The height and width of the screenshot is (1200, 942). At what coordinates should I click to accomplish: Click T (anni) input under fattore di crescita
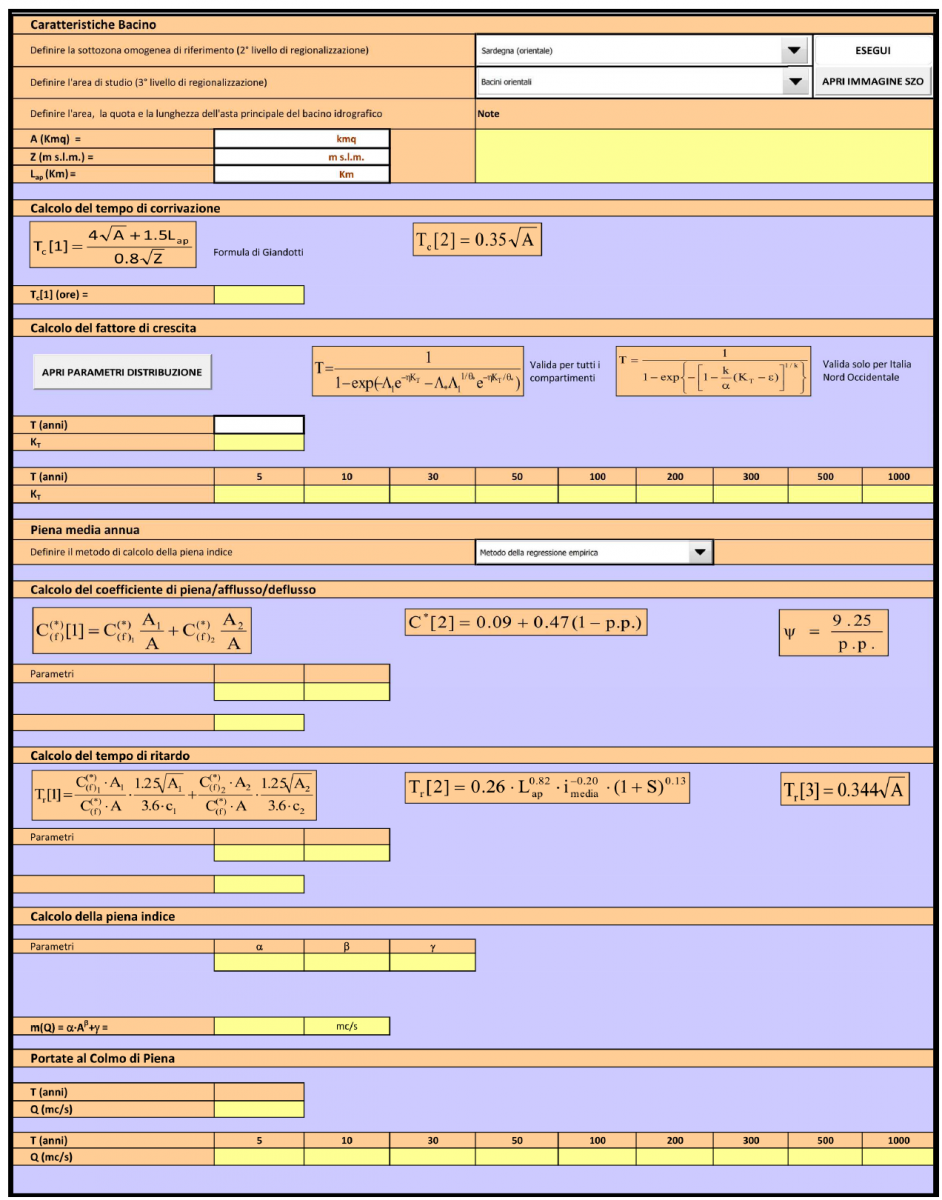(x=258, y=425)
